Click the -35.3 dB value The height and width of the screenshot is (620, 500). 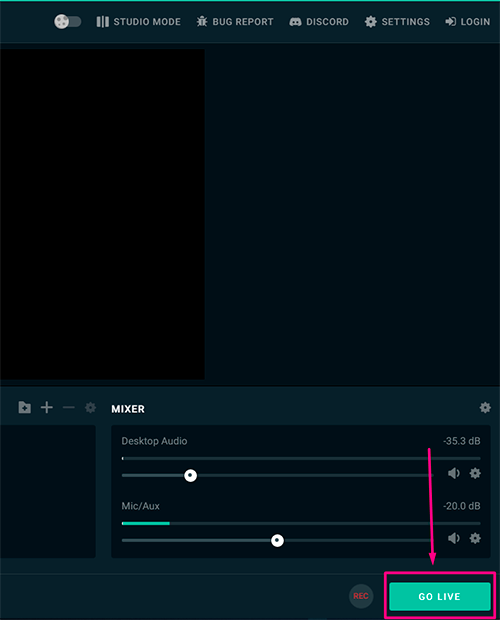click(x=462, y=441)
